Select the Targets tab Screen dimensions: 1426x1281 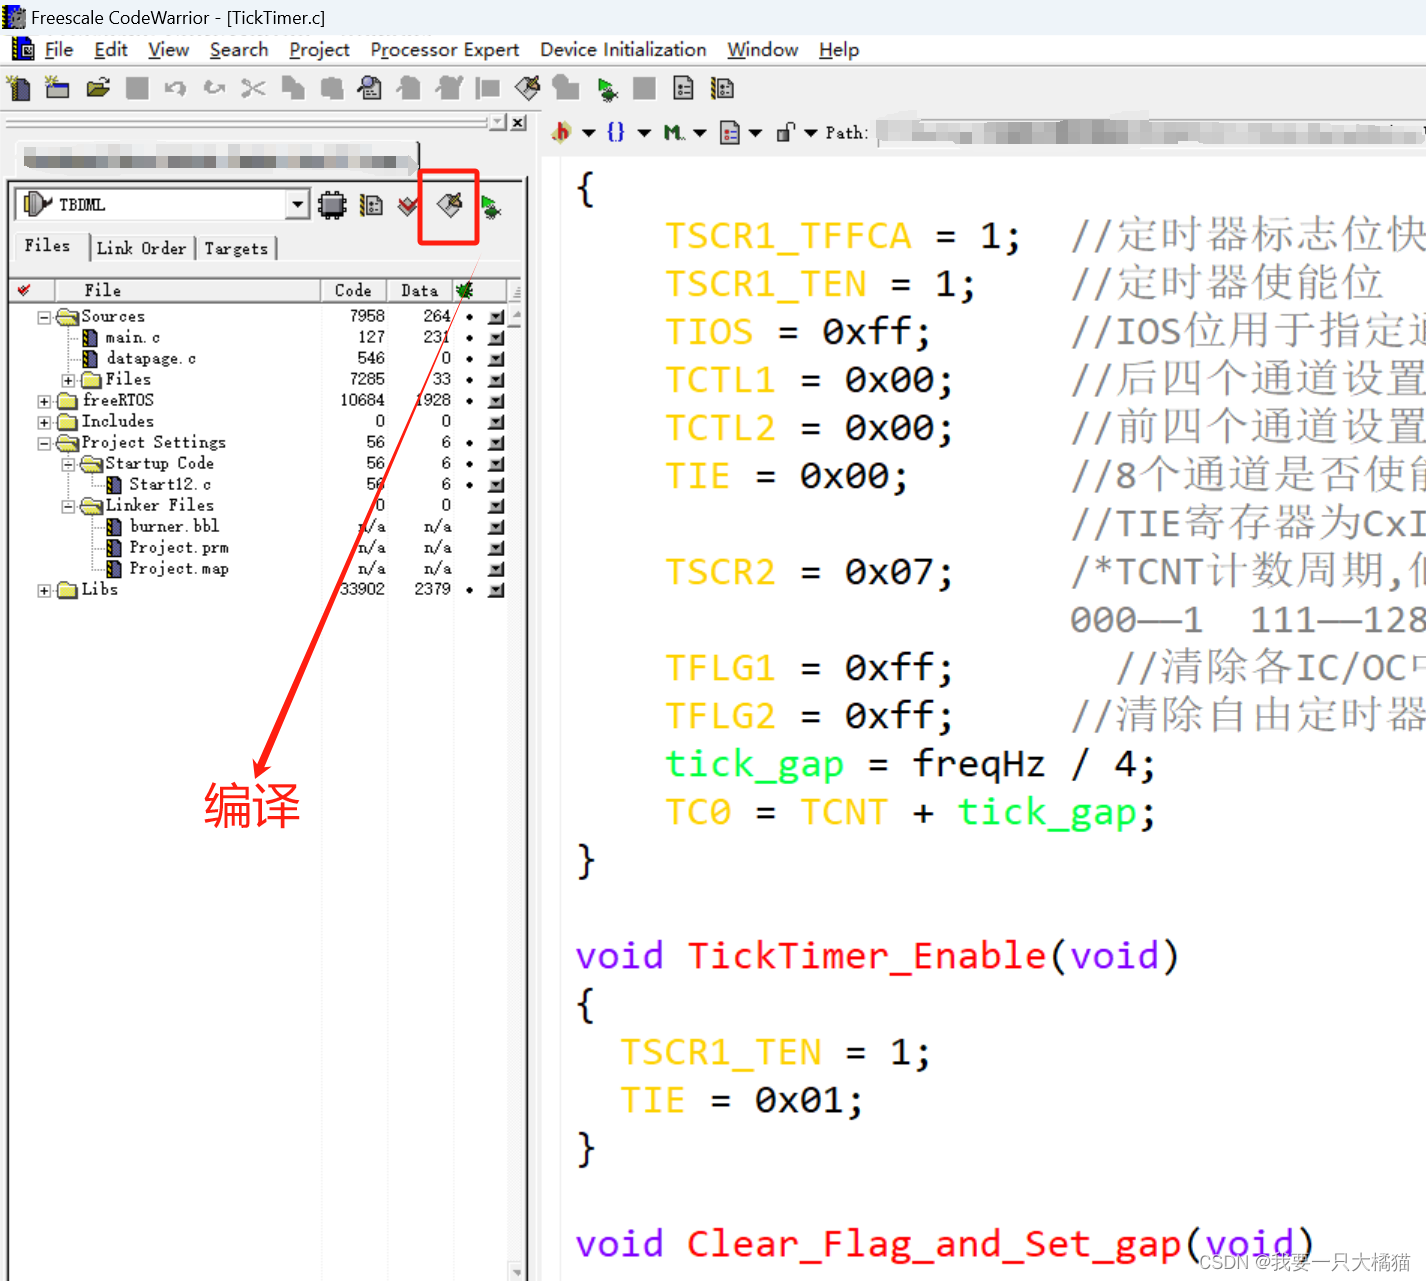point(236,247)
